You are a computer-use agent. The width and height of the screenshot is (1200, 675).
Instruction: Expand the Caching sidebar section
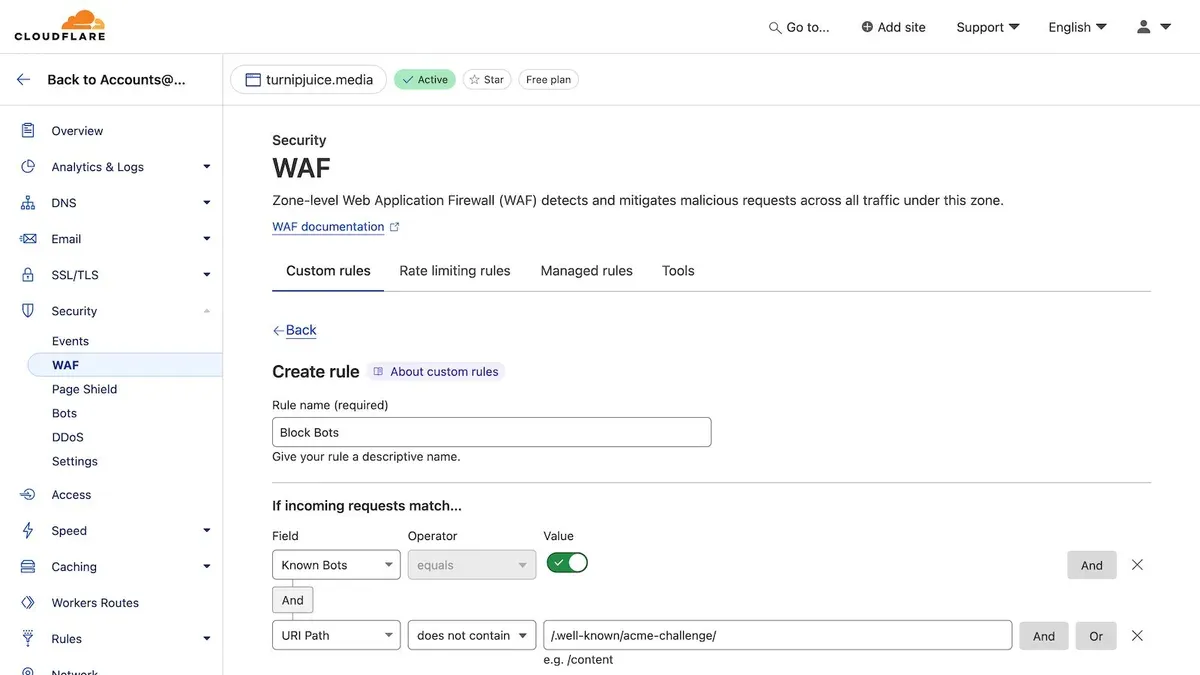(x=207, y=567)
